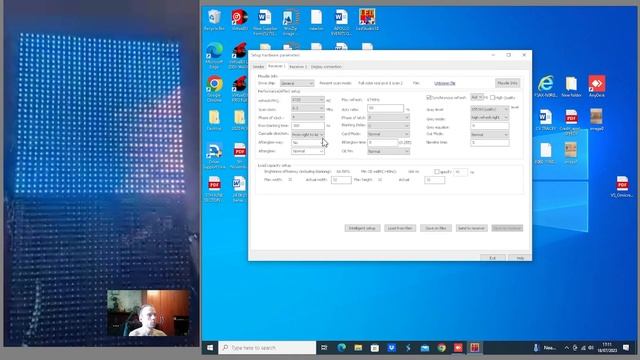Open the New folder desktop icon

pos(571,86)
